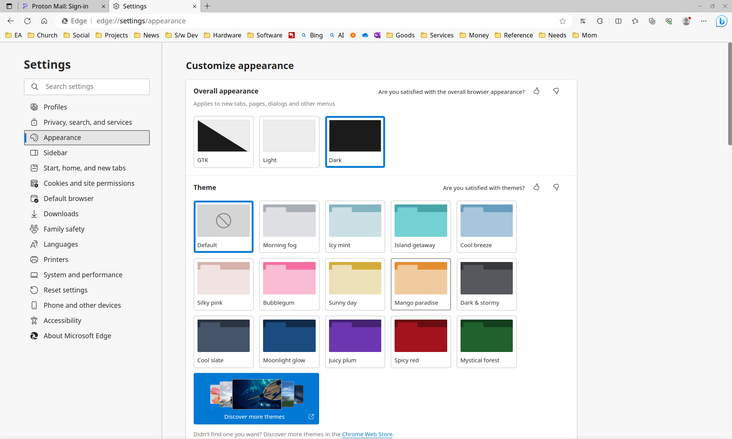Open the Social bookmarks folder
732x439 pixels.
[x=77, y=35]
